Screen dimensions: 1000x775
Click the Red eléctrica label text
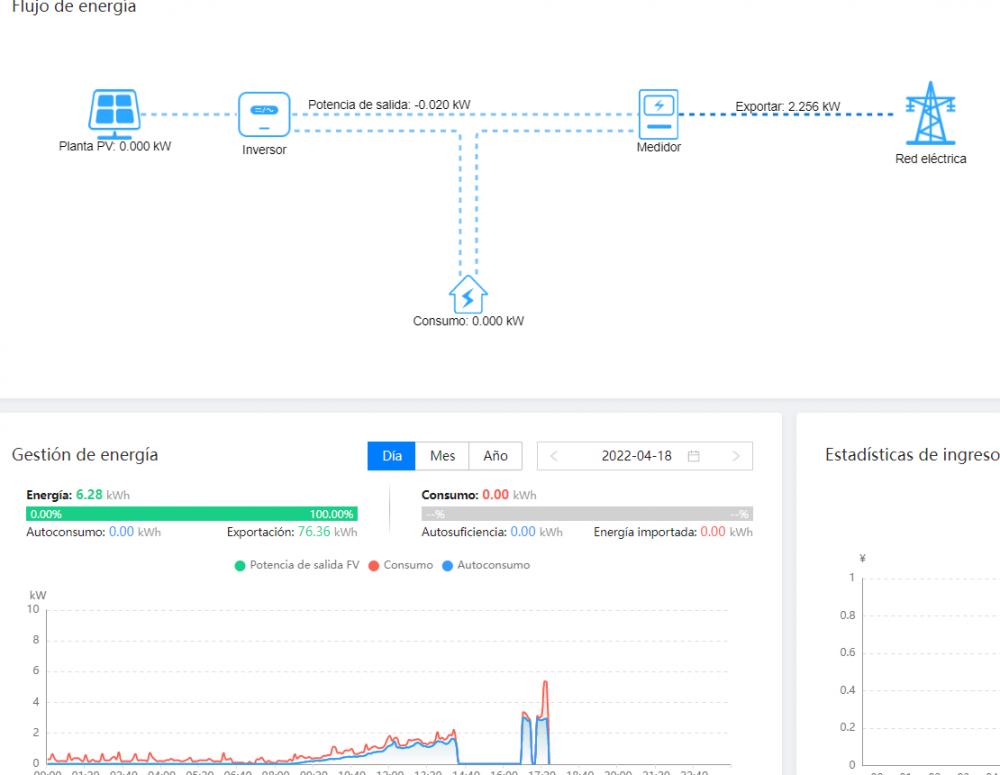click(x=930, y=158)
